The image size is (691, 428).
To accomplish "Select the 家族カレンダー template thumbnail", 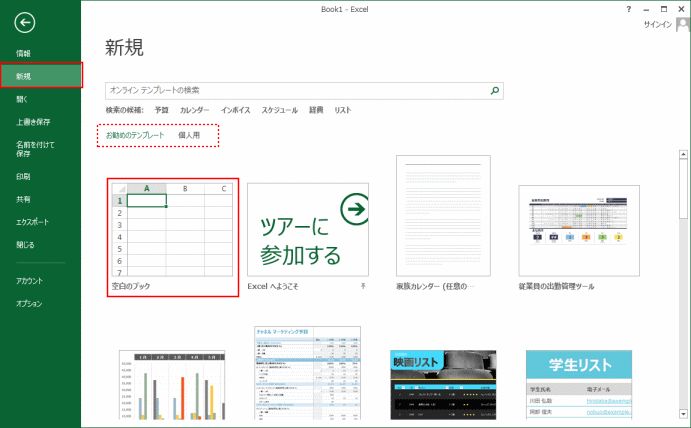I will pyautogui.click(x=443, y=214).
